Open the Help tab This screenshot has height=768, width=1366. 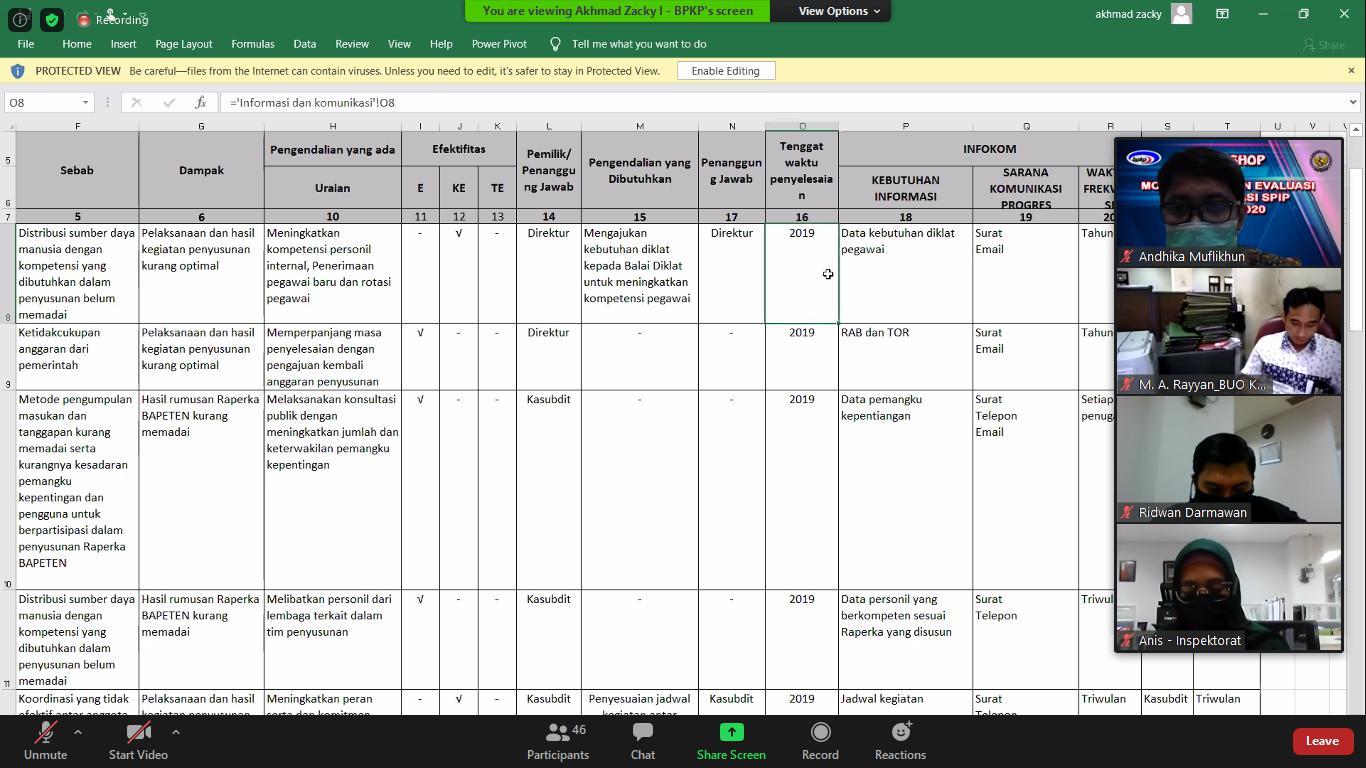[x=441, y=44]
